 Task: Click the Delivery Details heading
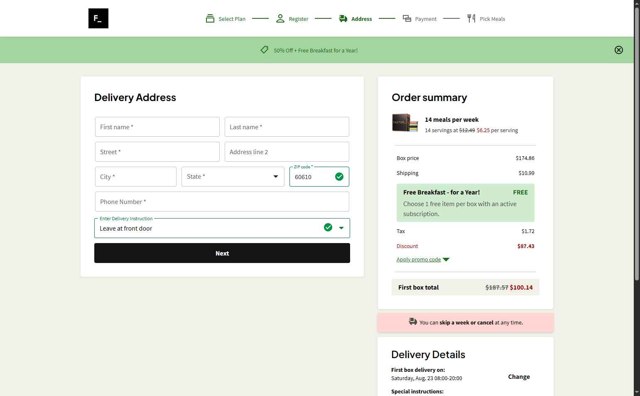pyautogui.click(x=428, y=354)
